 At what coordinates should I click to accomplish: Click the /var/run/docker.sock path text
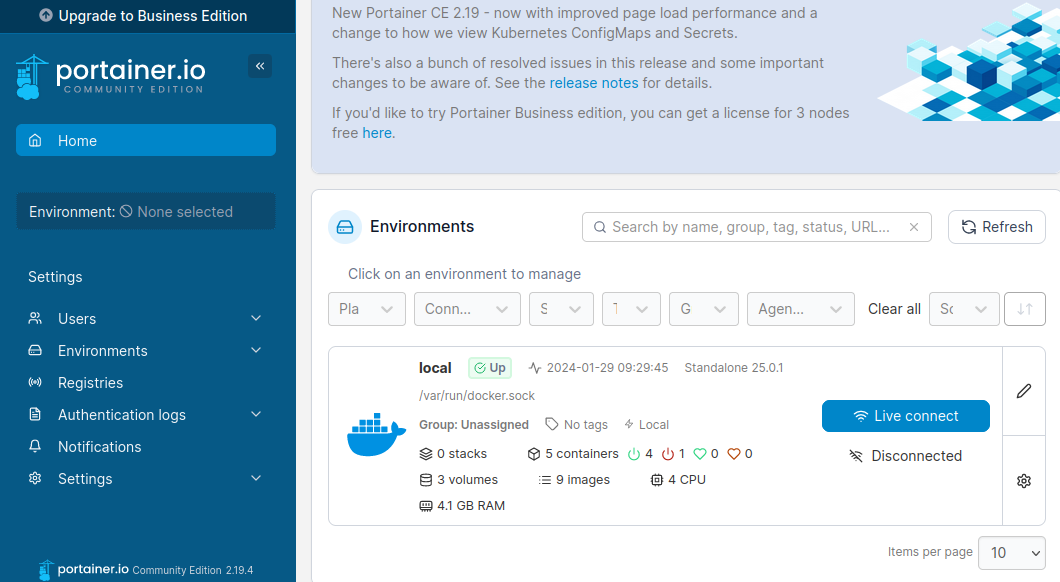point(477,395)
